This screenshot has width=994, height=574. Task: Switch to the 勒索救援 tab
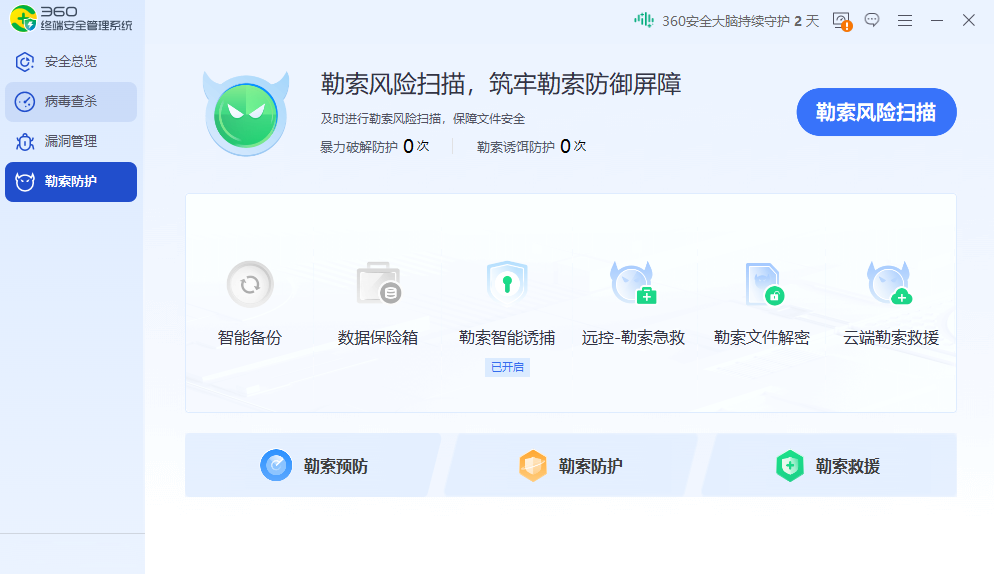(x=828, y=466)
